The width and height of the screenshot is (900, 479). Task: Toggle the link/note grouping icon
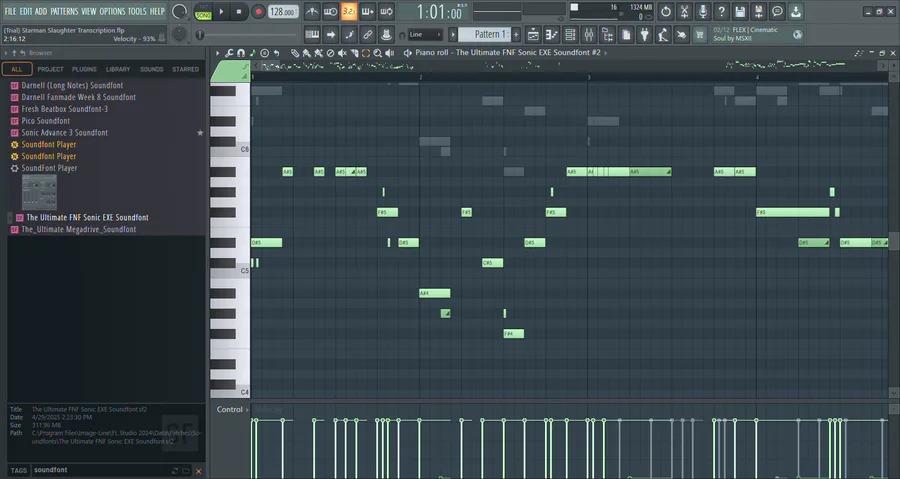[x=367, y=35]
